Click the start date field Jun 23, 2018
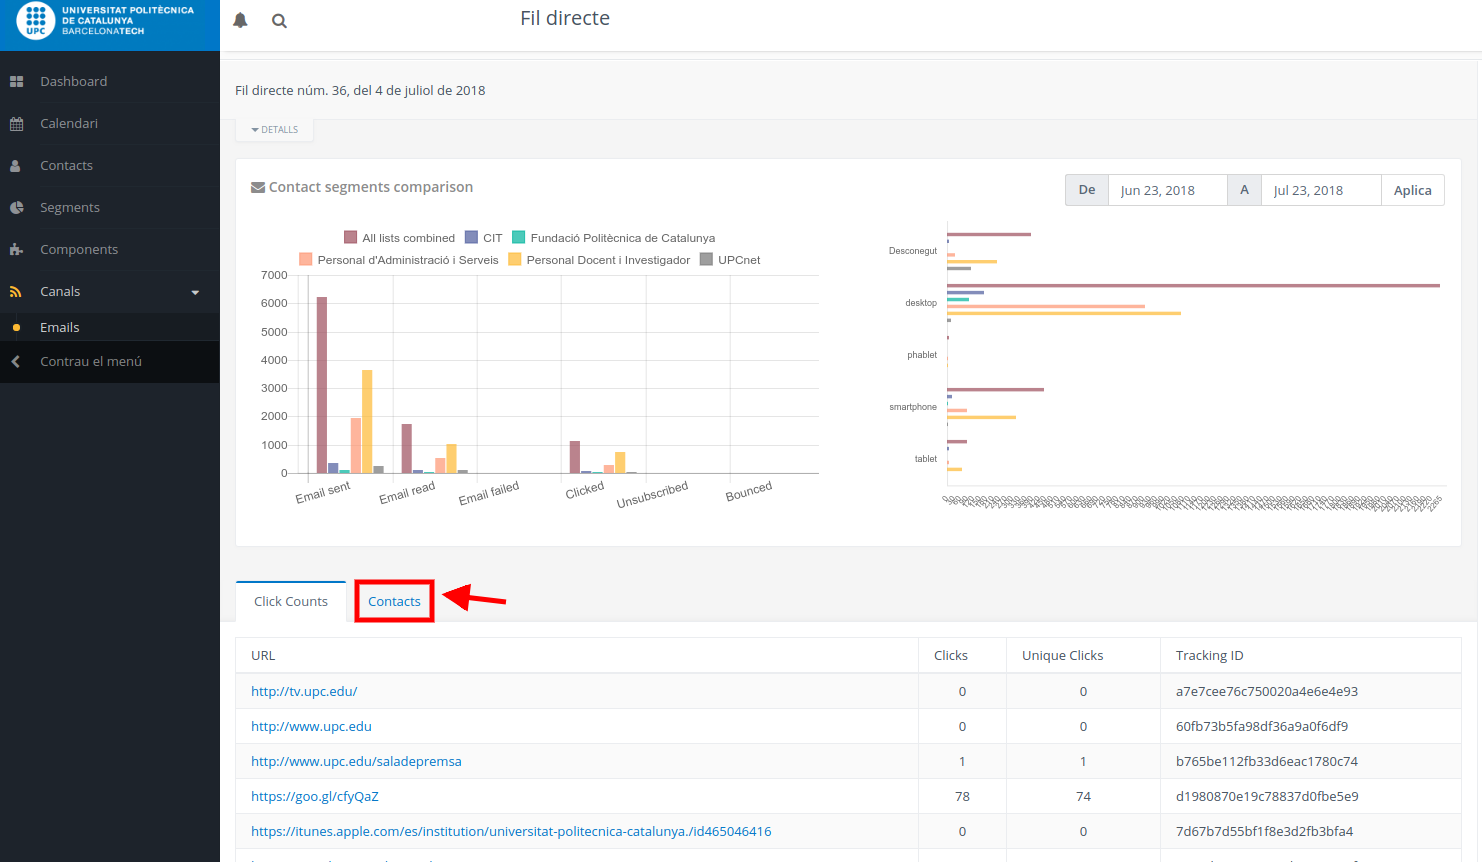1482x862 pixels. coord(1166,190)
